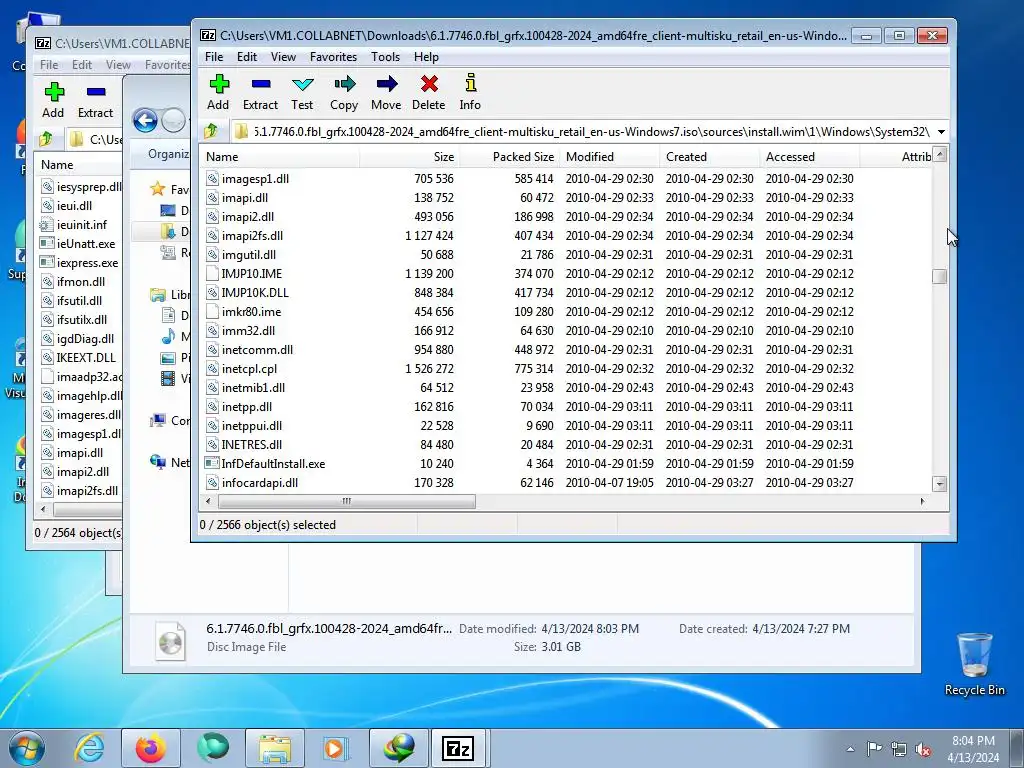Open the Help menu
The image size is (1024, 768).
426,57
